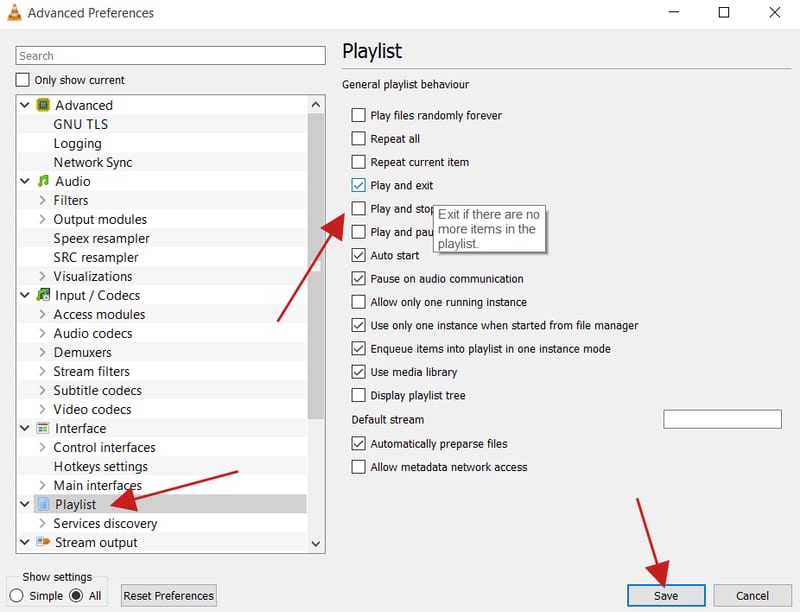Collapse the Playlist tree section
Screen dimensions: 800x612
(24, 504)
